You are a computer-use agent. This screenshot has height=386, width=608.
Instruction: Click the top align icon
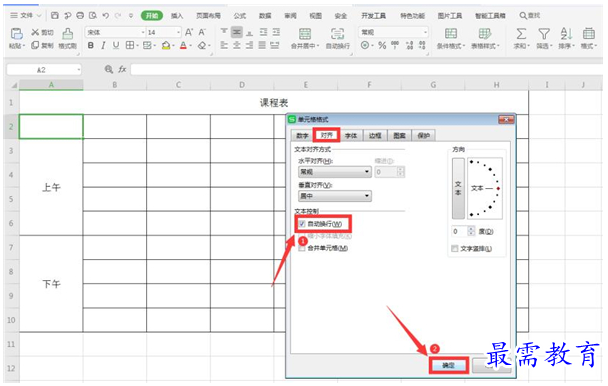[x=224, y=32]
